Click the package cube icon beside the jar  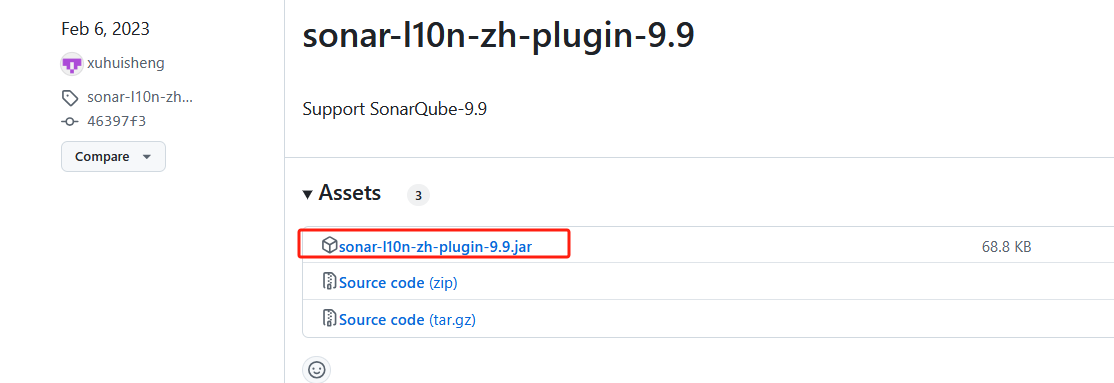pyautogui.click(x=329, y=246)
